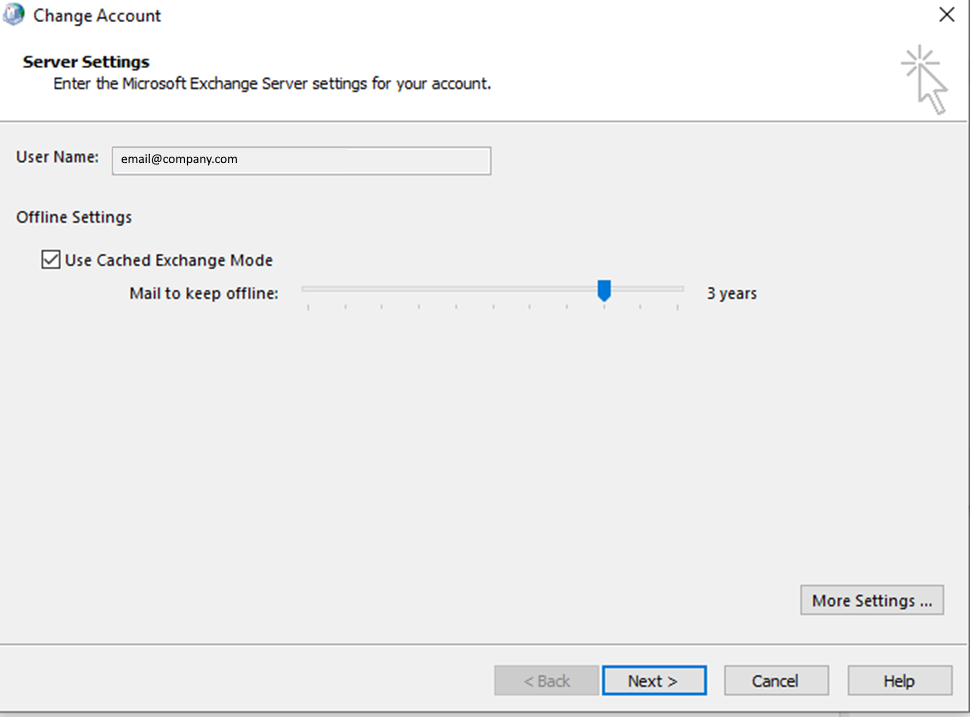Click the Offline Settings section heading
Screen dimensions: 970x717
[x=74, y=217]
